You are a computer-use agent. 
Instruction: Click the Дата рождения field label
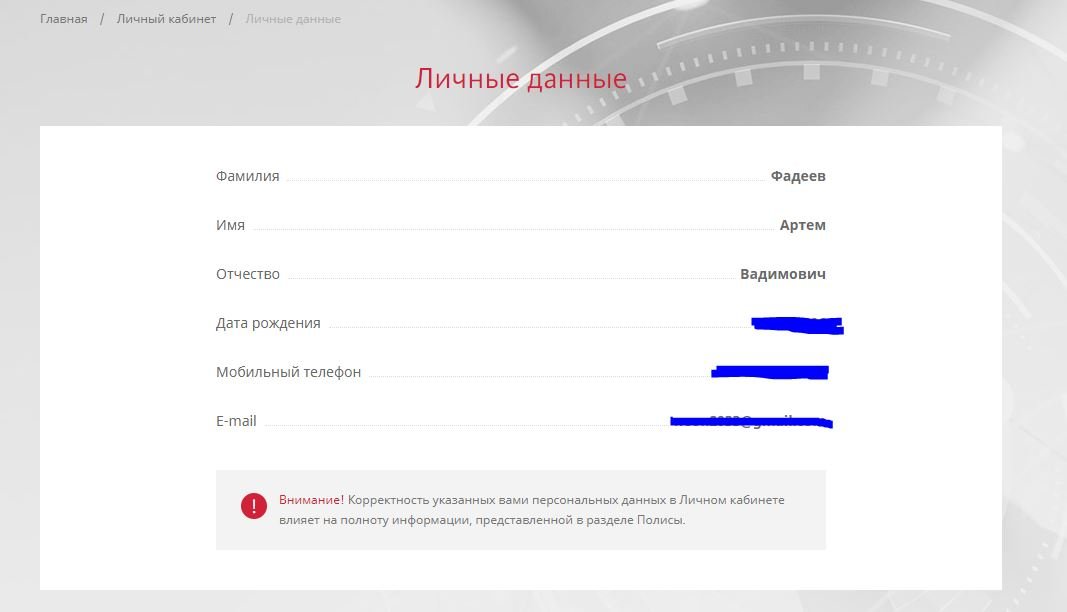[x=268, y=324]
